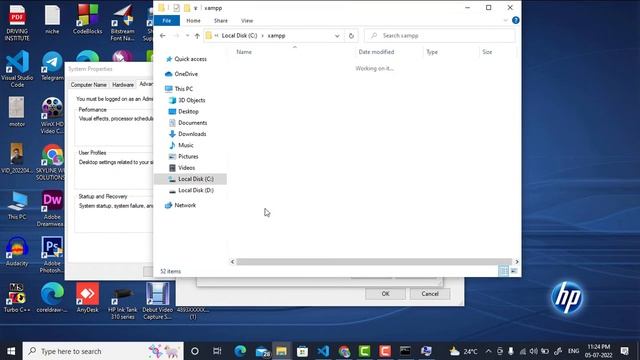Select the Visual Studio Code desktop icon

(17, 69)
